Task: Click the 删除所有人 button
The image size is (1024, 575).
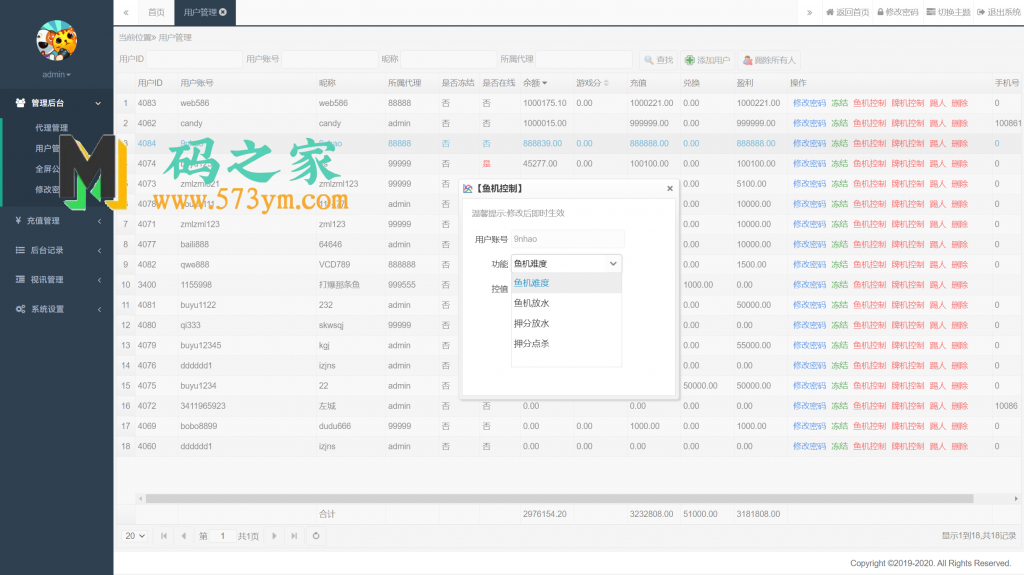Action: click(x=770, y=60)
